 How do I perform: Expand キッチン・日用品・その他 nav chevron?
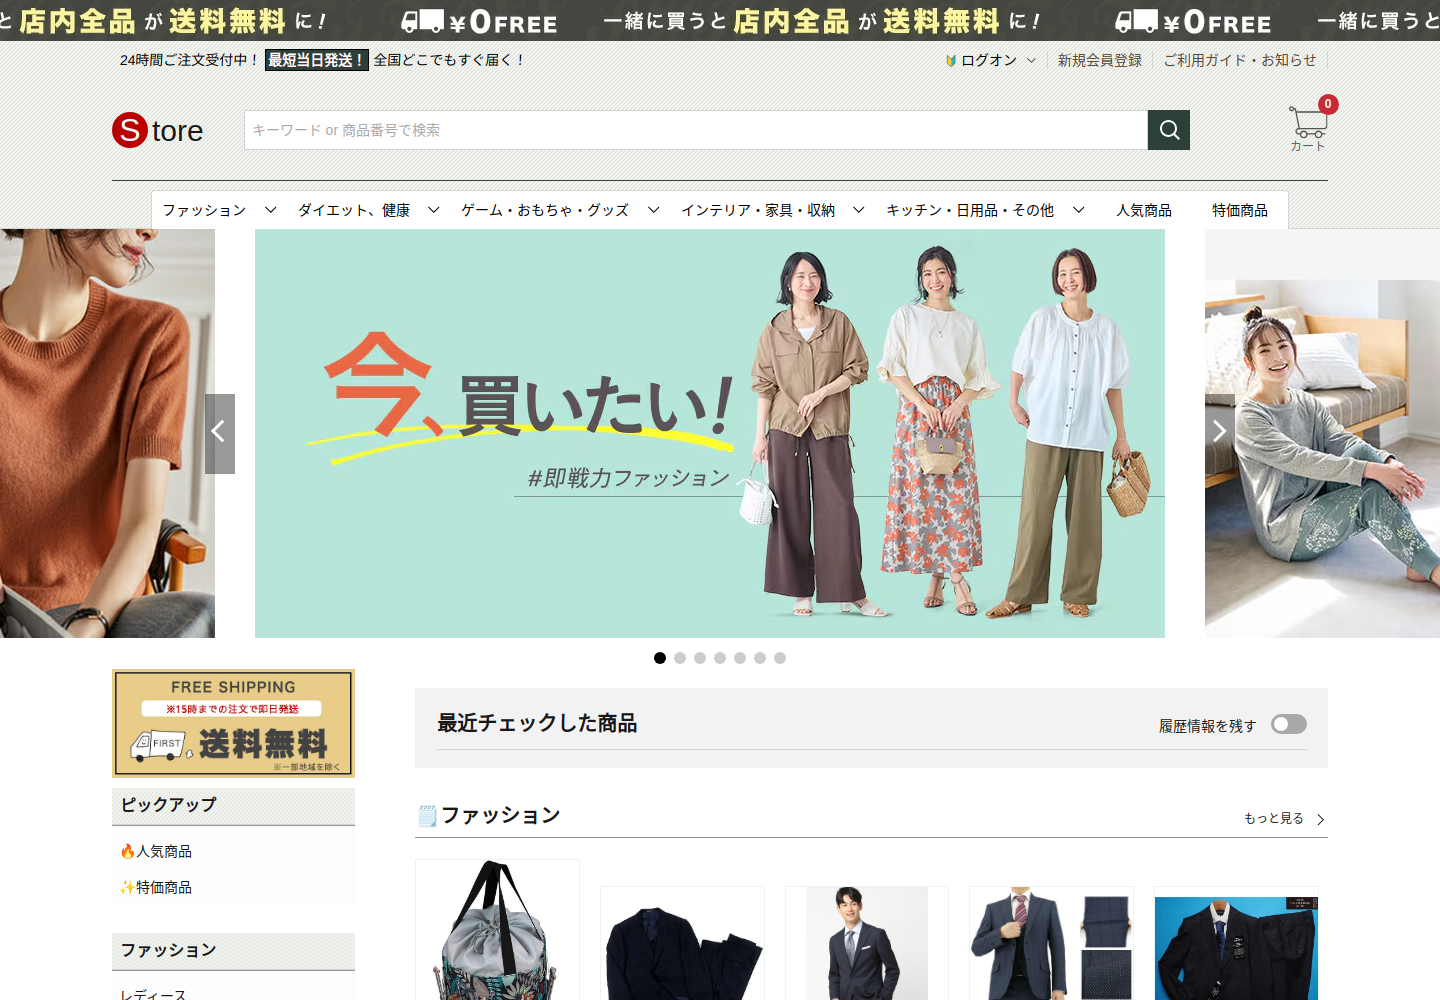click(x=1078, y=210)
